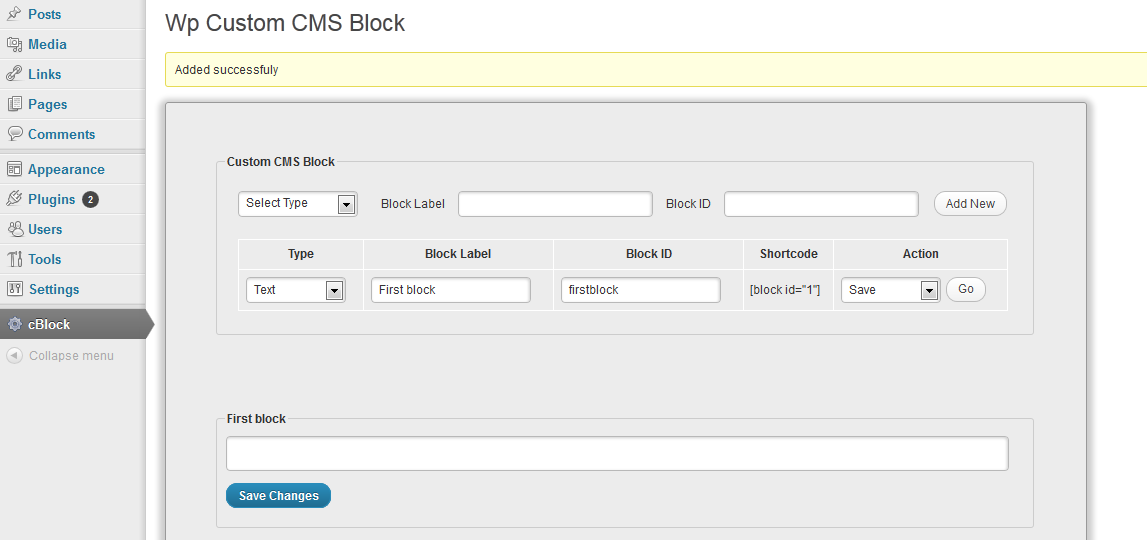Click the Settings icon in sidebar
1147x540 pixels.
pos(14,289)
